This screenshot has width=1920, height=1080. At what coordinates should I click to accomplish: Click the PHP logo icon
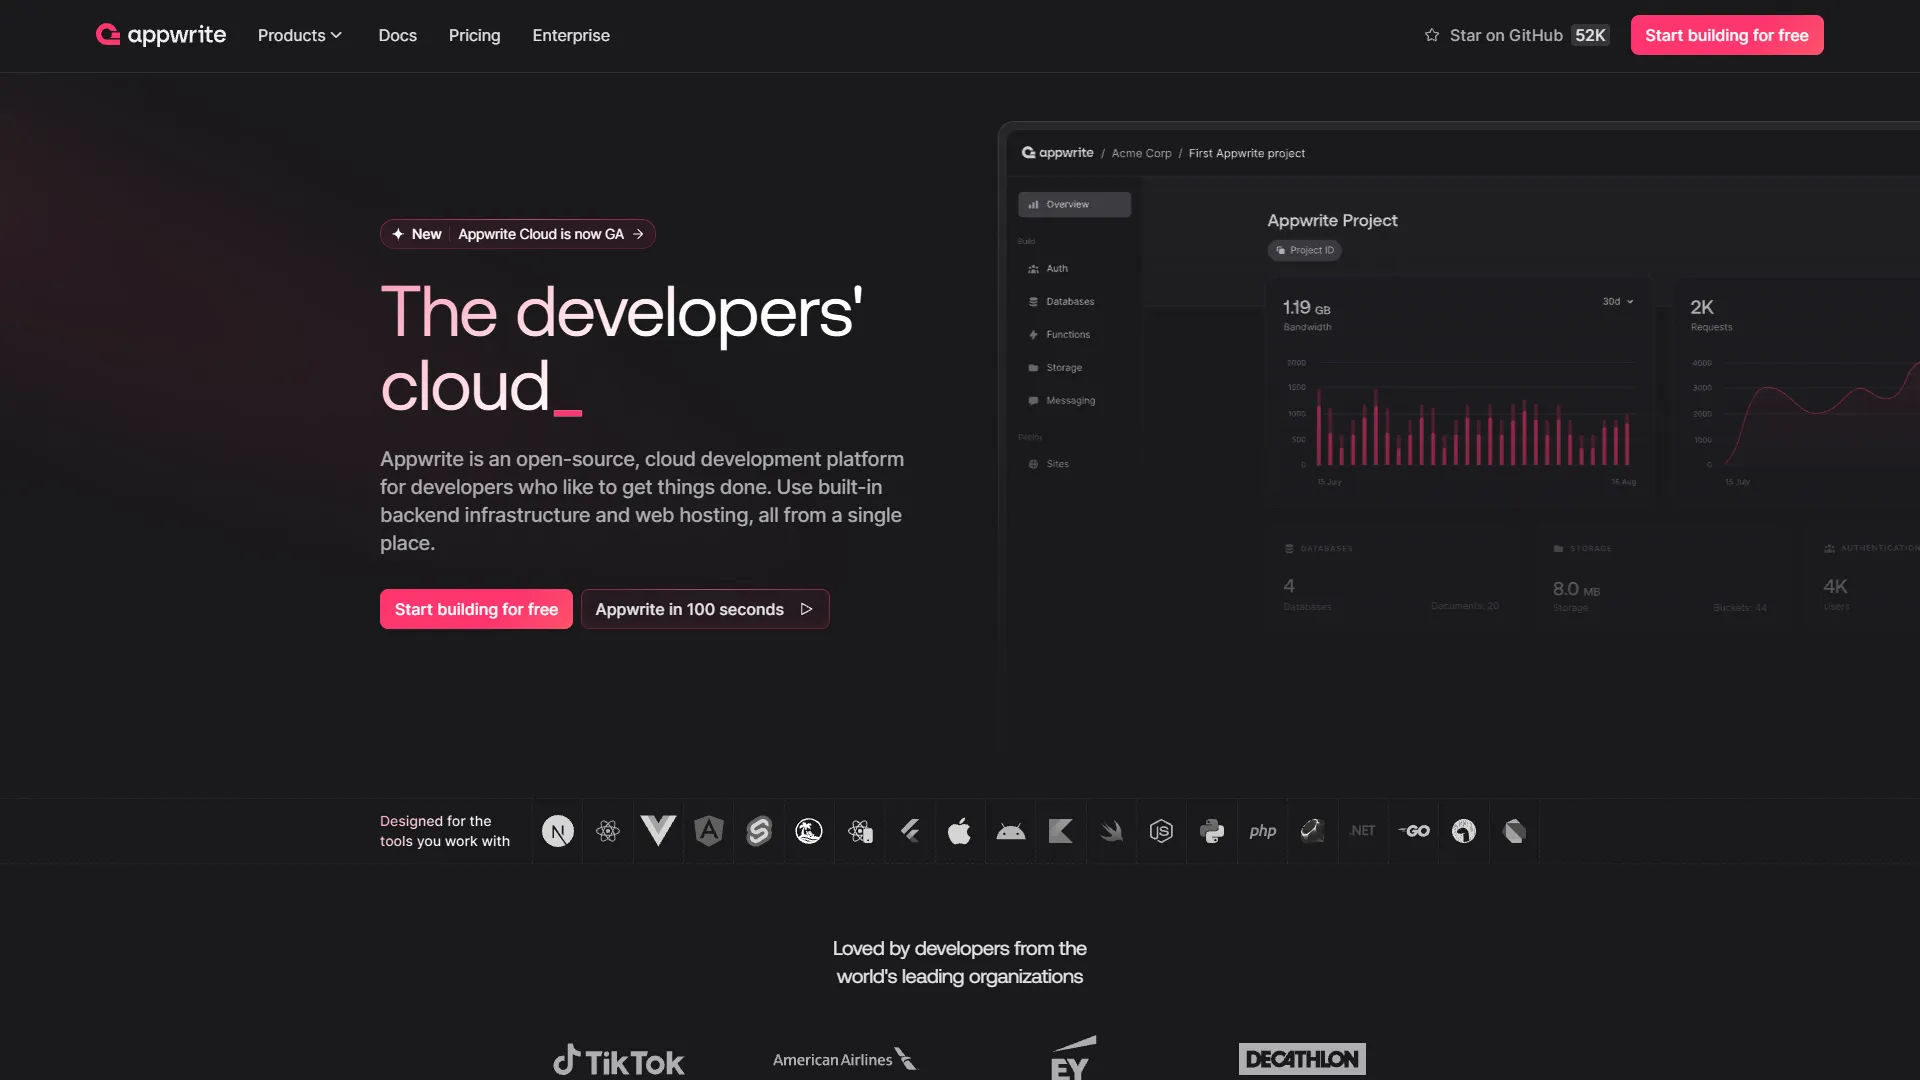coord(1262,831)
